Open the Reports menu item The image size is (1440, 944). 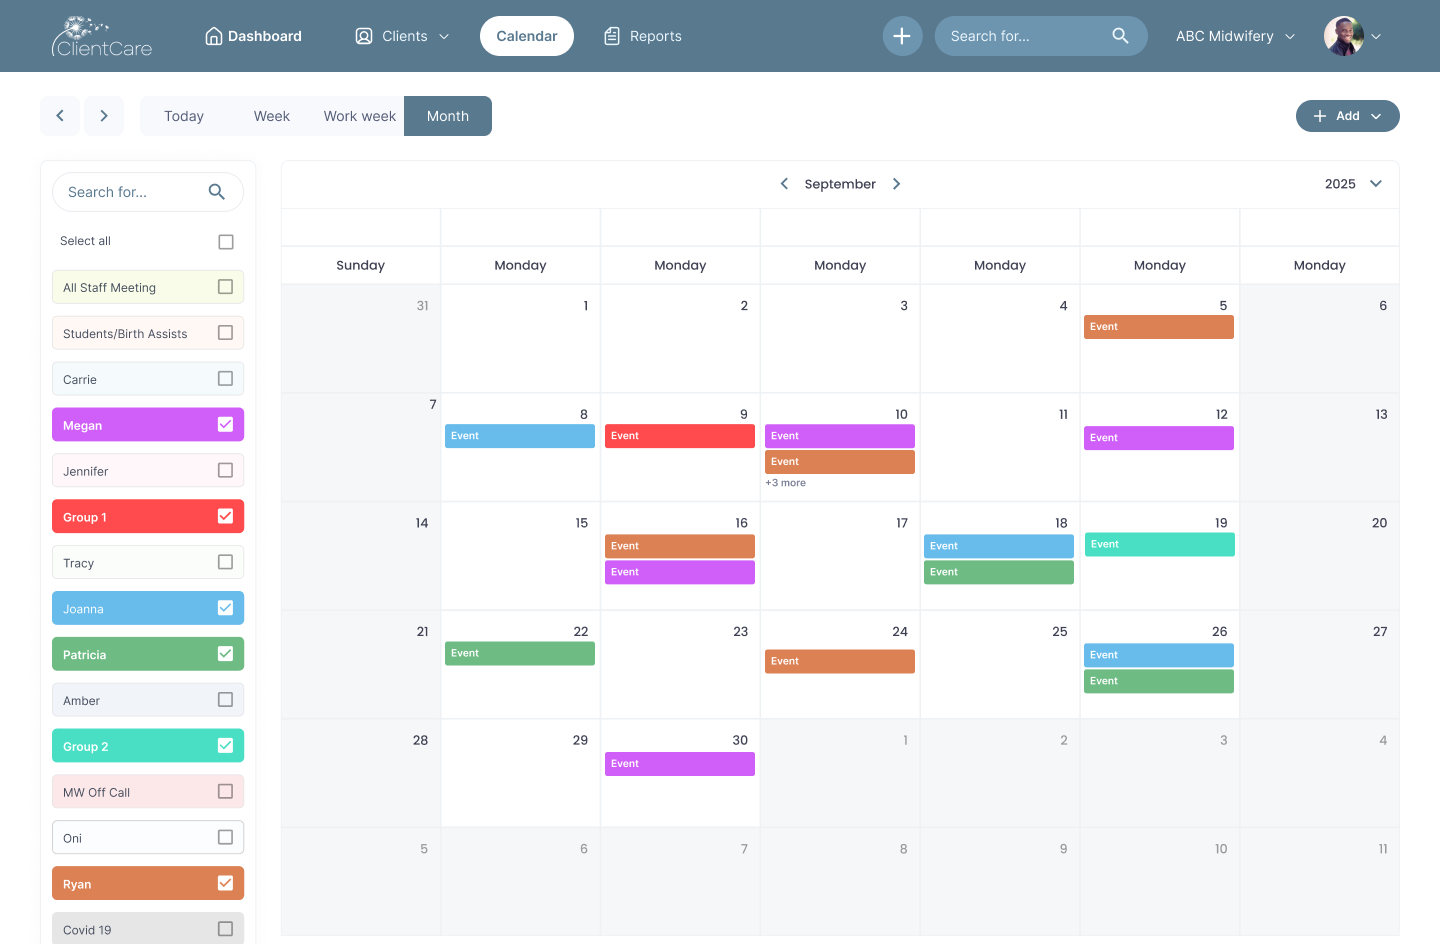click(x=643, y=36)
